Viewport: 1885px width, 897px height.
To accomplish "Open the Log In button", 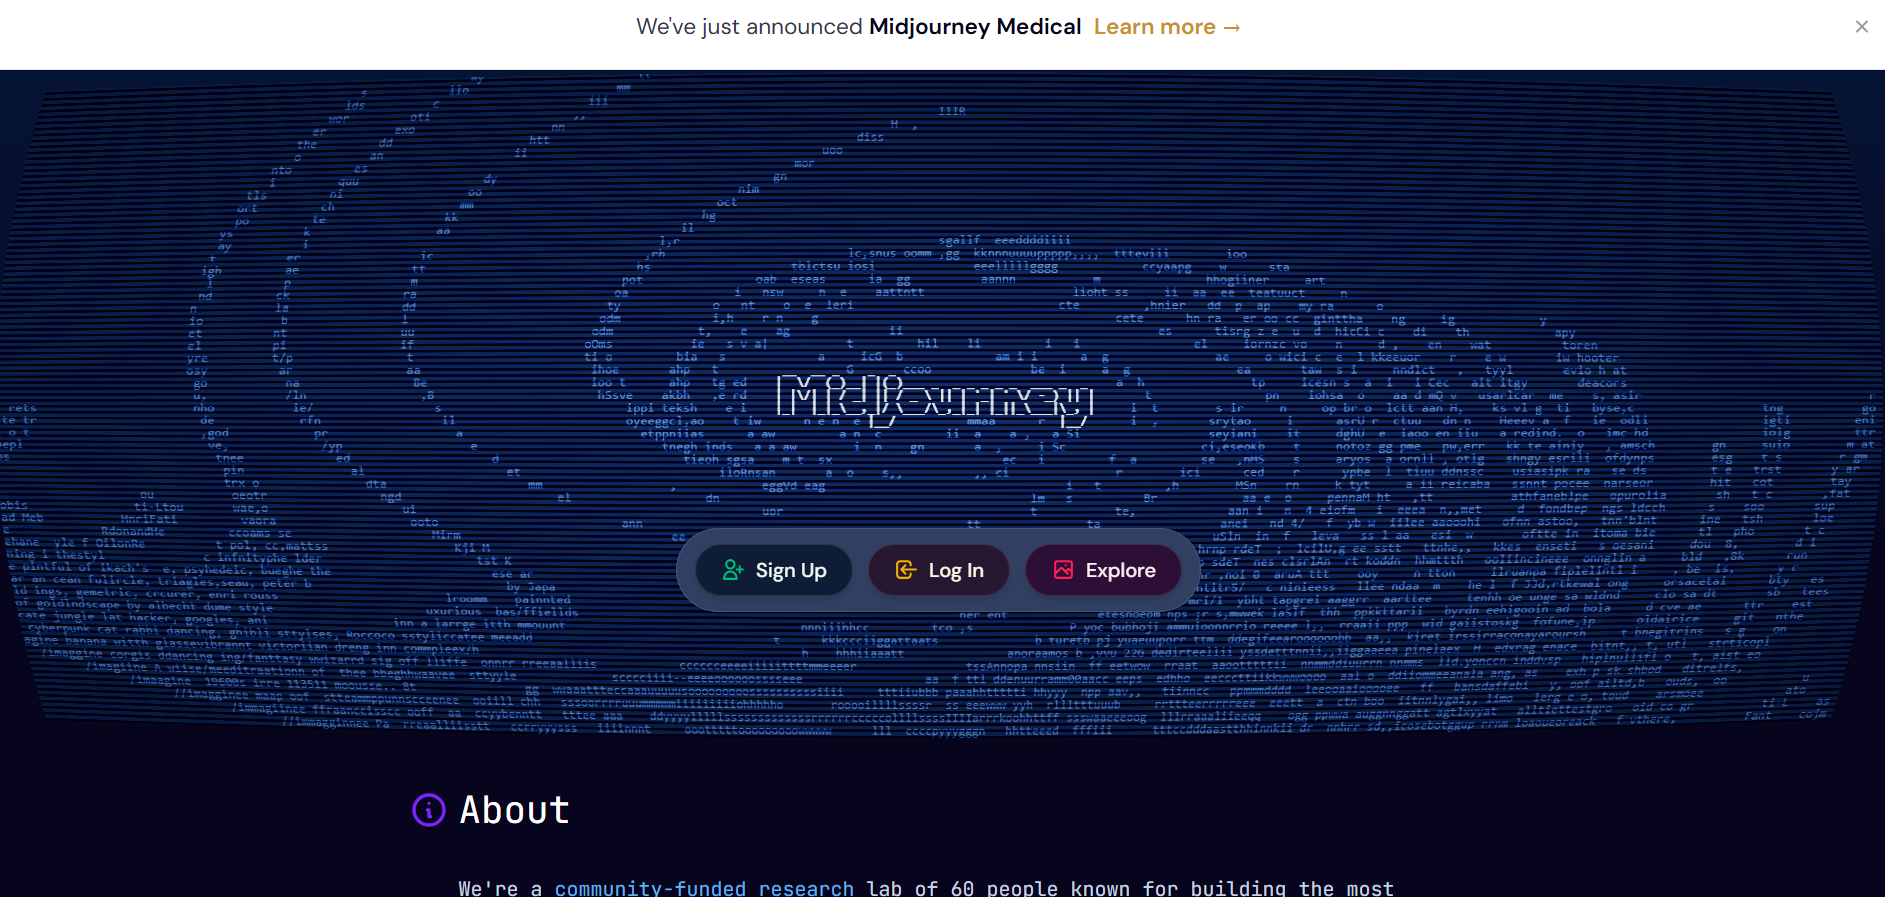I will click(x=939, y=570).
